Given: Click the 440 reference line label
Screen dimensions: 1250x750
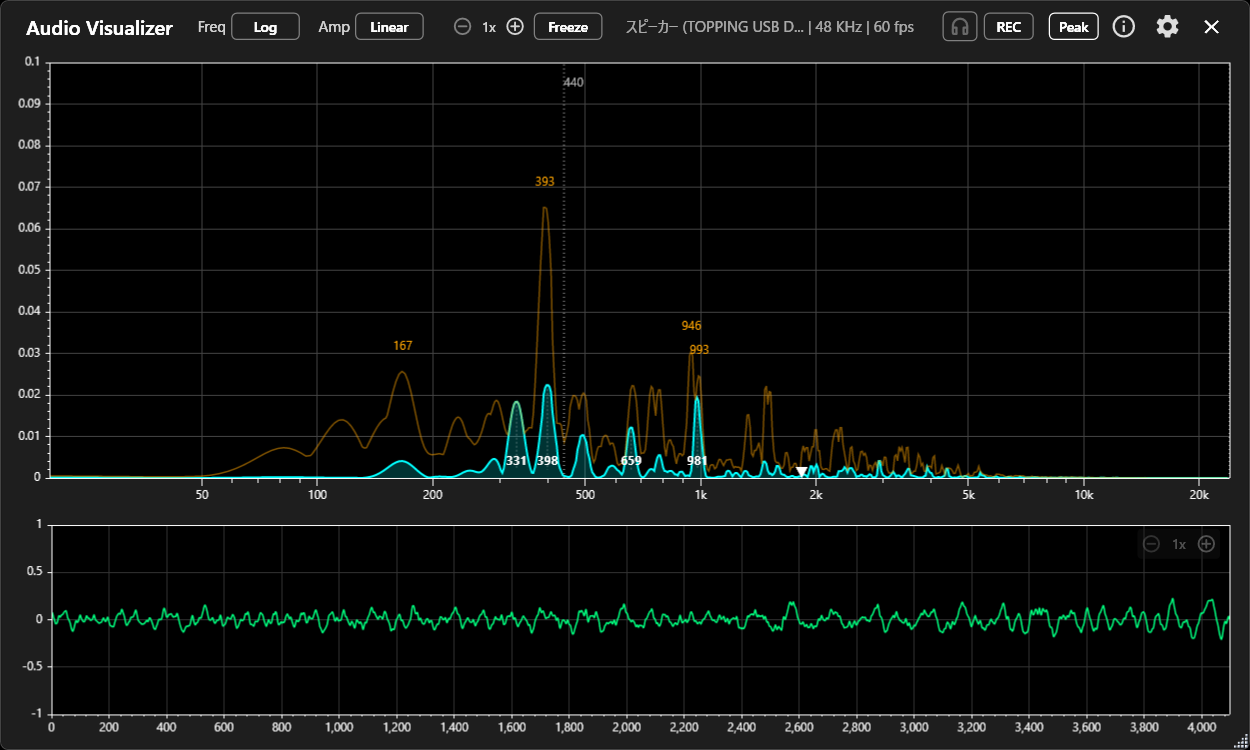Looking at the screenshot, I should coord(573,83).
